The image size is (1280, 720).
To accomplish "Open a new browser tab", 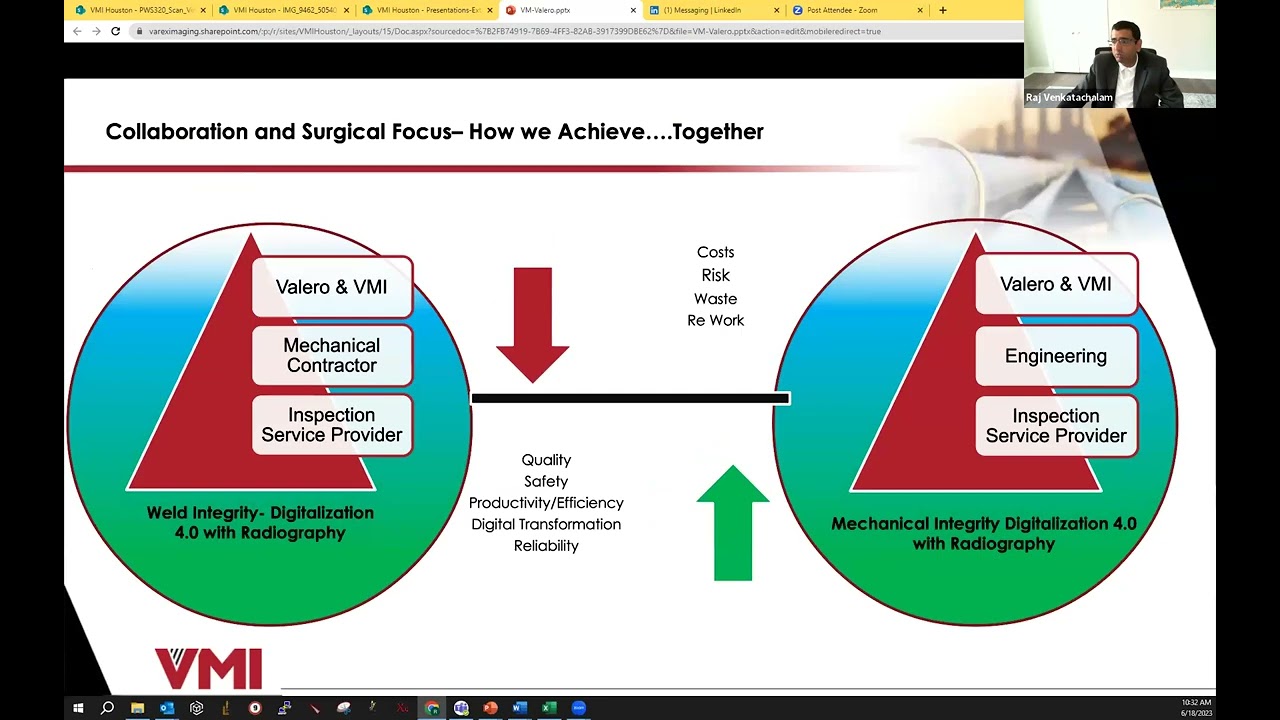I will pyautogui.click(x=942, y=10).
